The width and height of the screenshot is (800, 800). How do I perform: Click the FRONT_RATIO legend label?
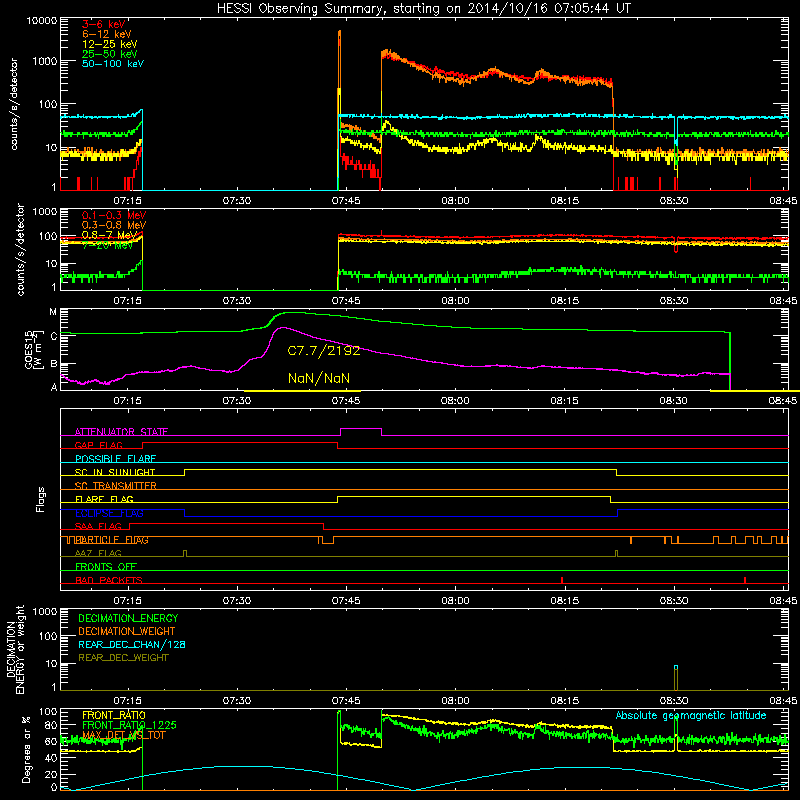114,715
